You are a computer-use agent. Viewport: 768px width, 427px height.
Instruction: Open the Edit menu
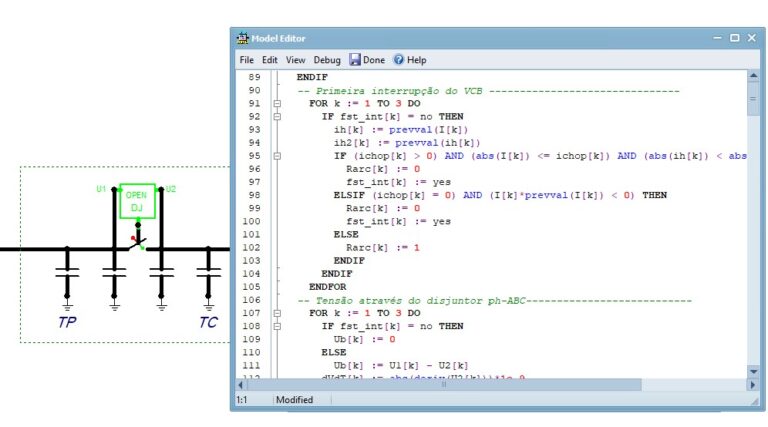pyautogui.click(x=270, y=60)
